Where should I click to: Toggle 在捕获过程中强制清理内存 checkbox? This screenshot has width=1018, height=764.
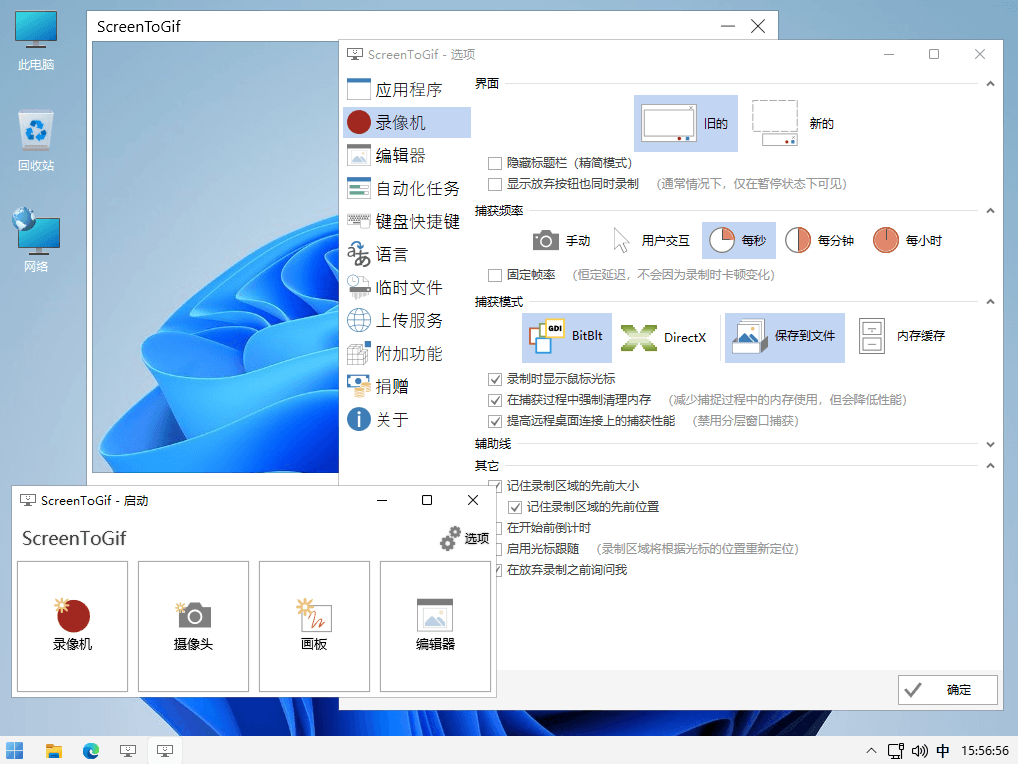pyautogui.click(x=495, y=400)
